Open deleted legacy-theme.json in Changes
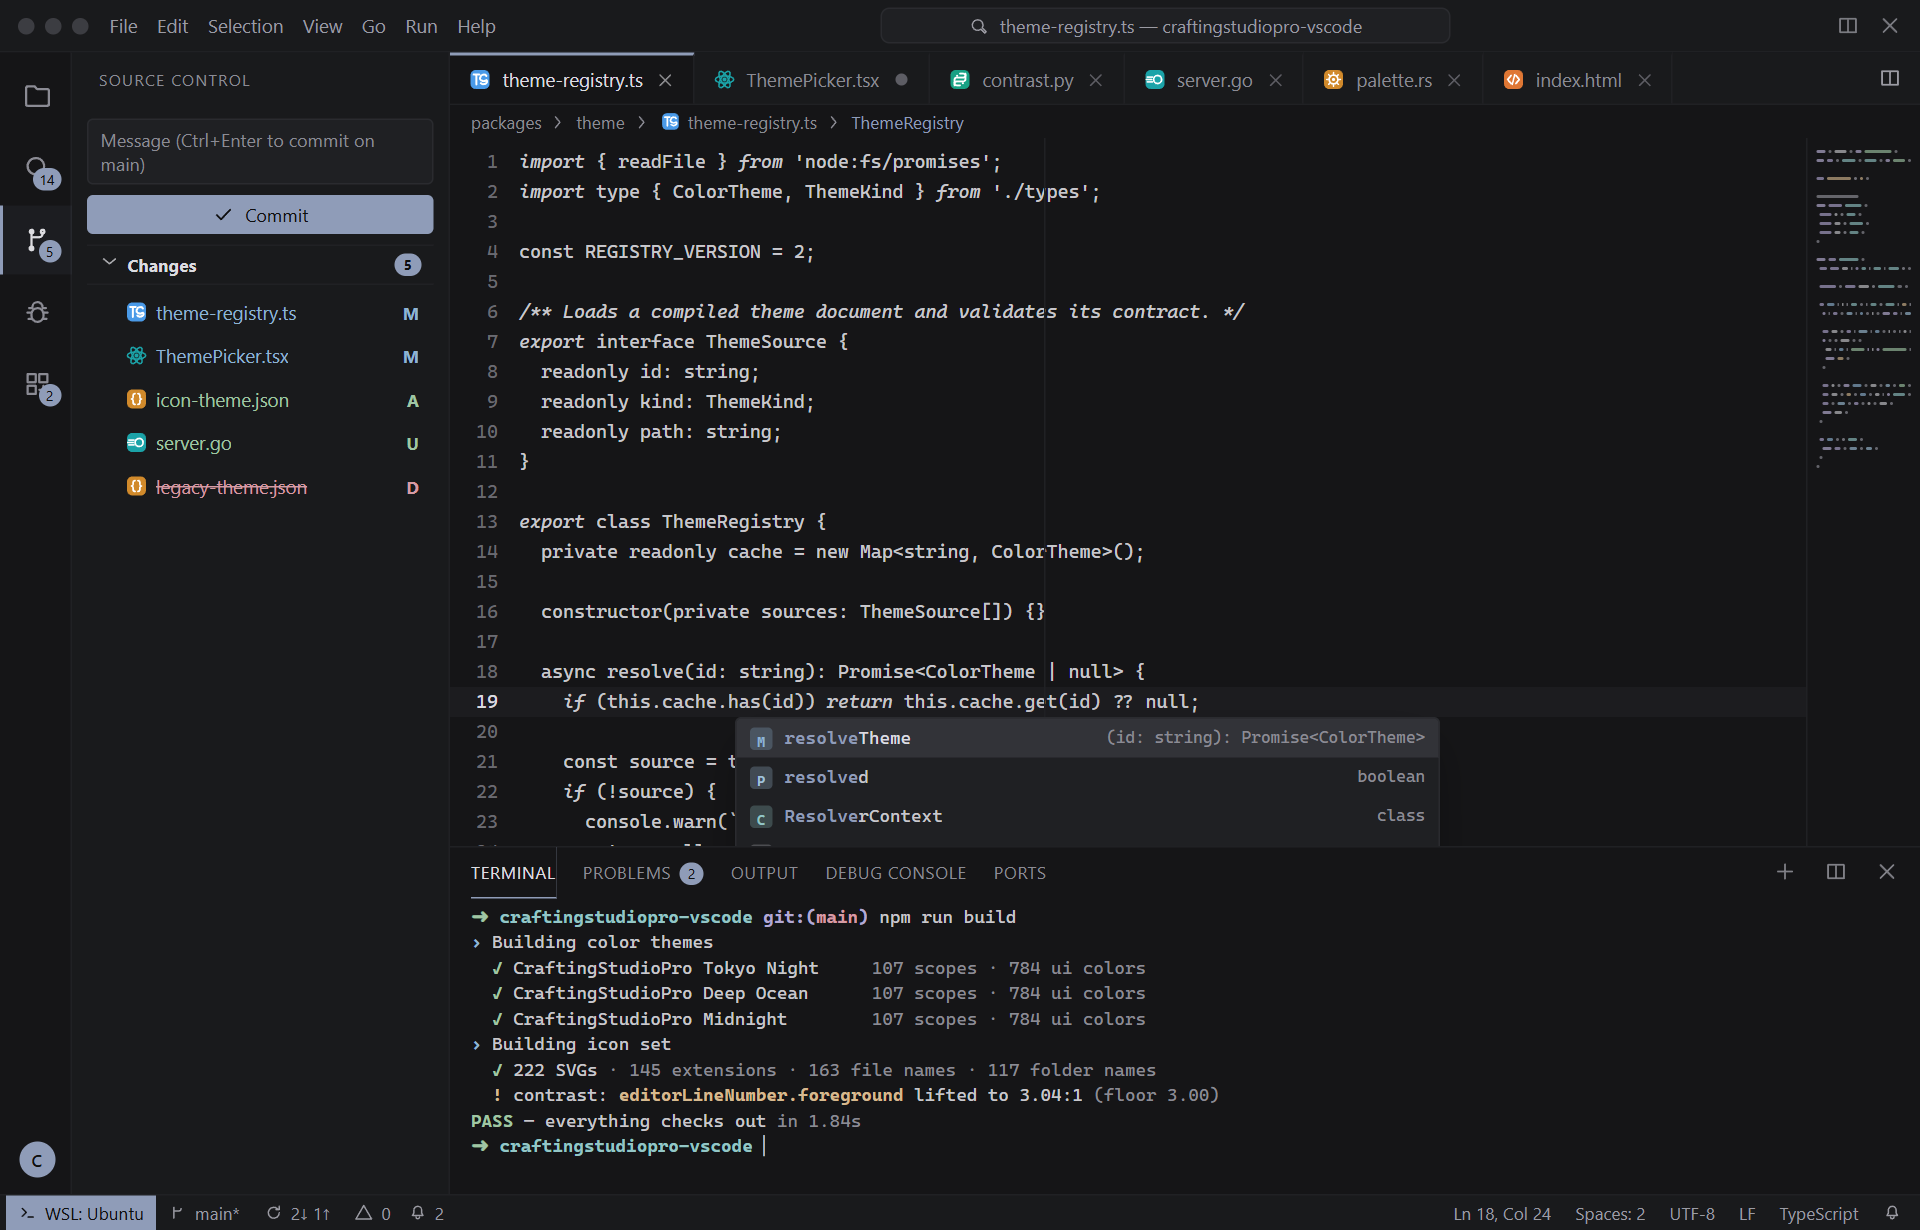This screenshot has height=1230, width=1920. [260, 487]
